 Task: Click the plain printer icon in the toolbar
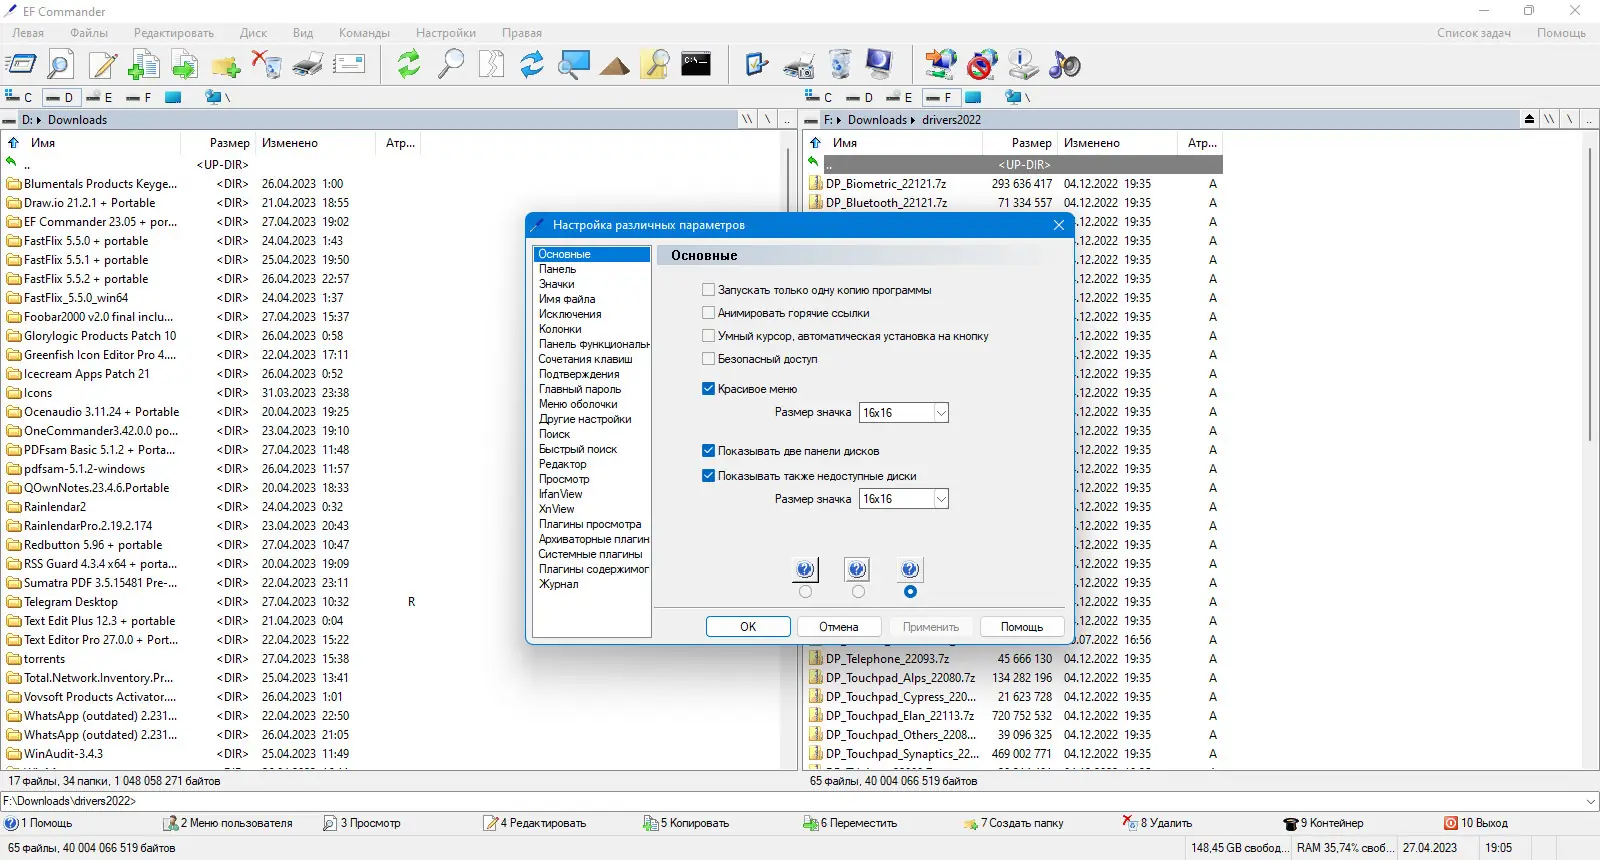point(308,65)
